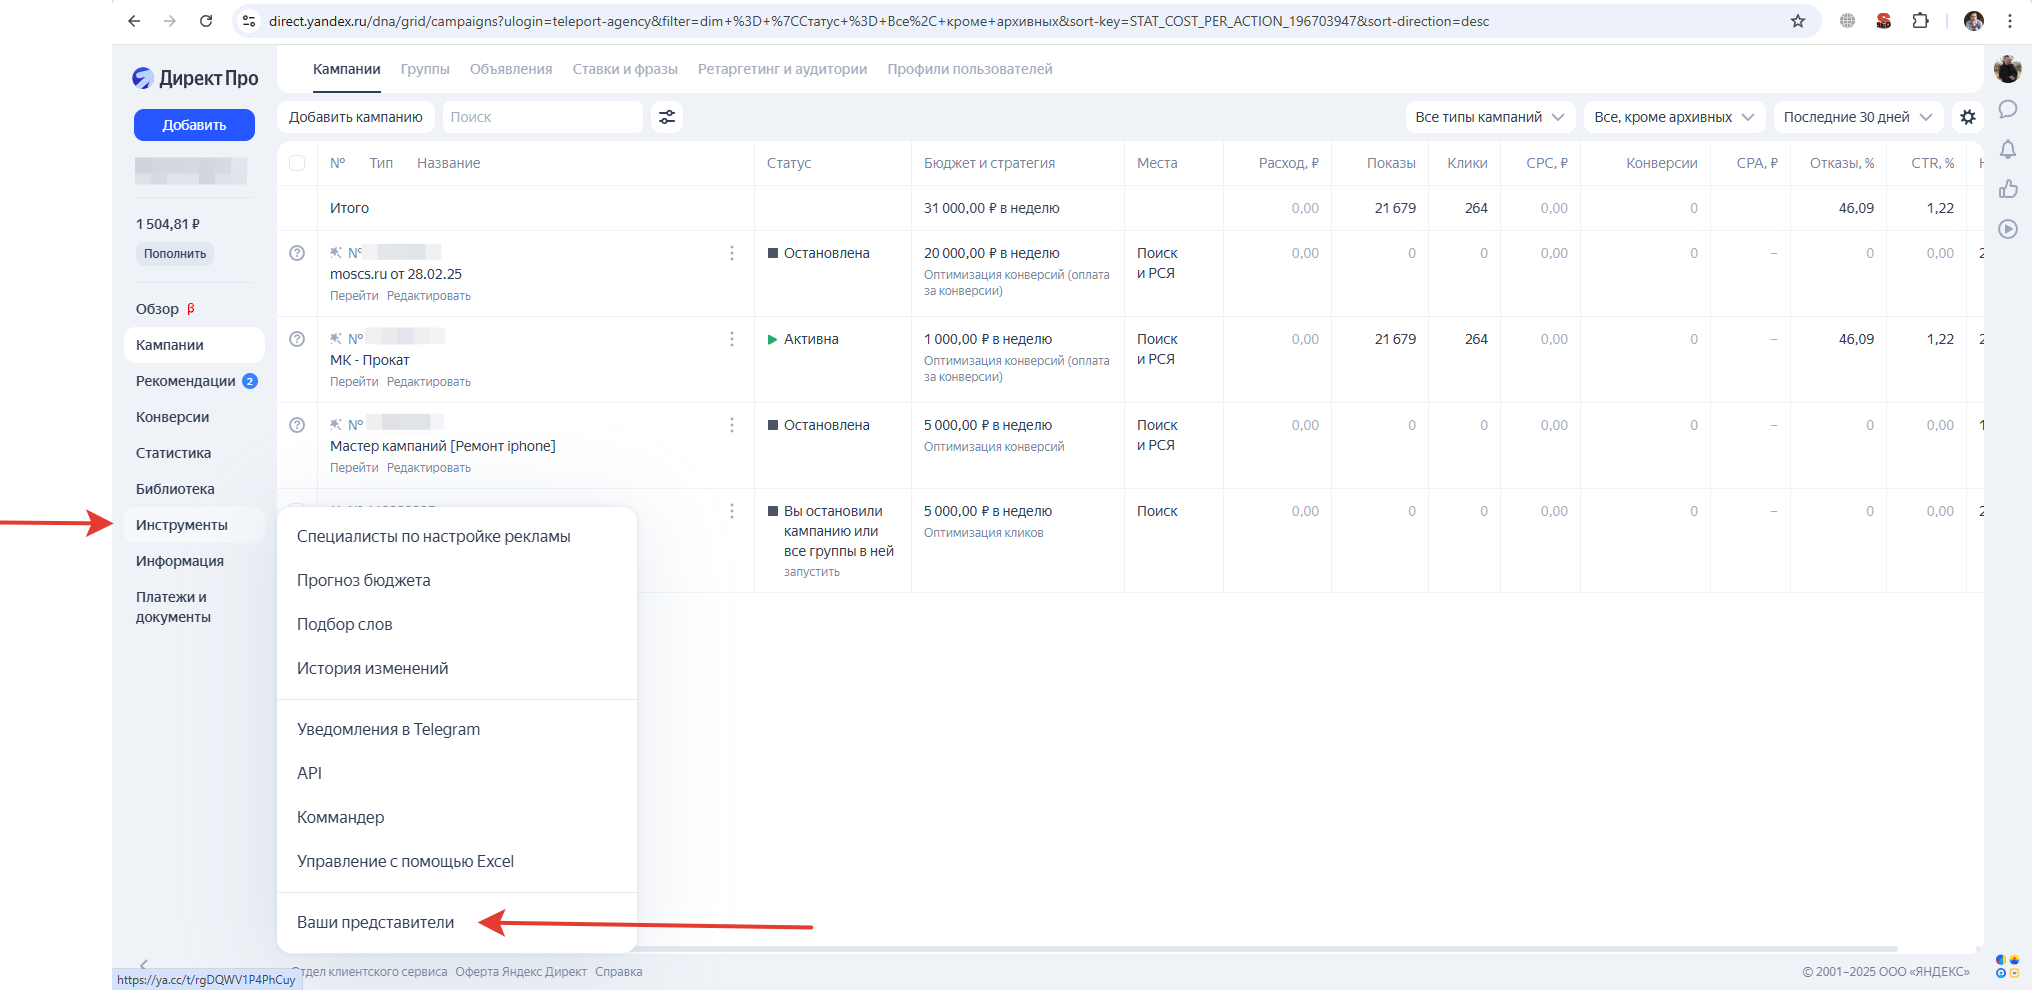This screenshot has width=2032, height=990.
Task: Click the Директ Про logo
Action: tap(195, 78)
